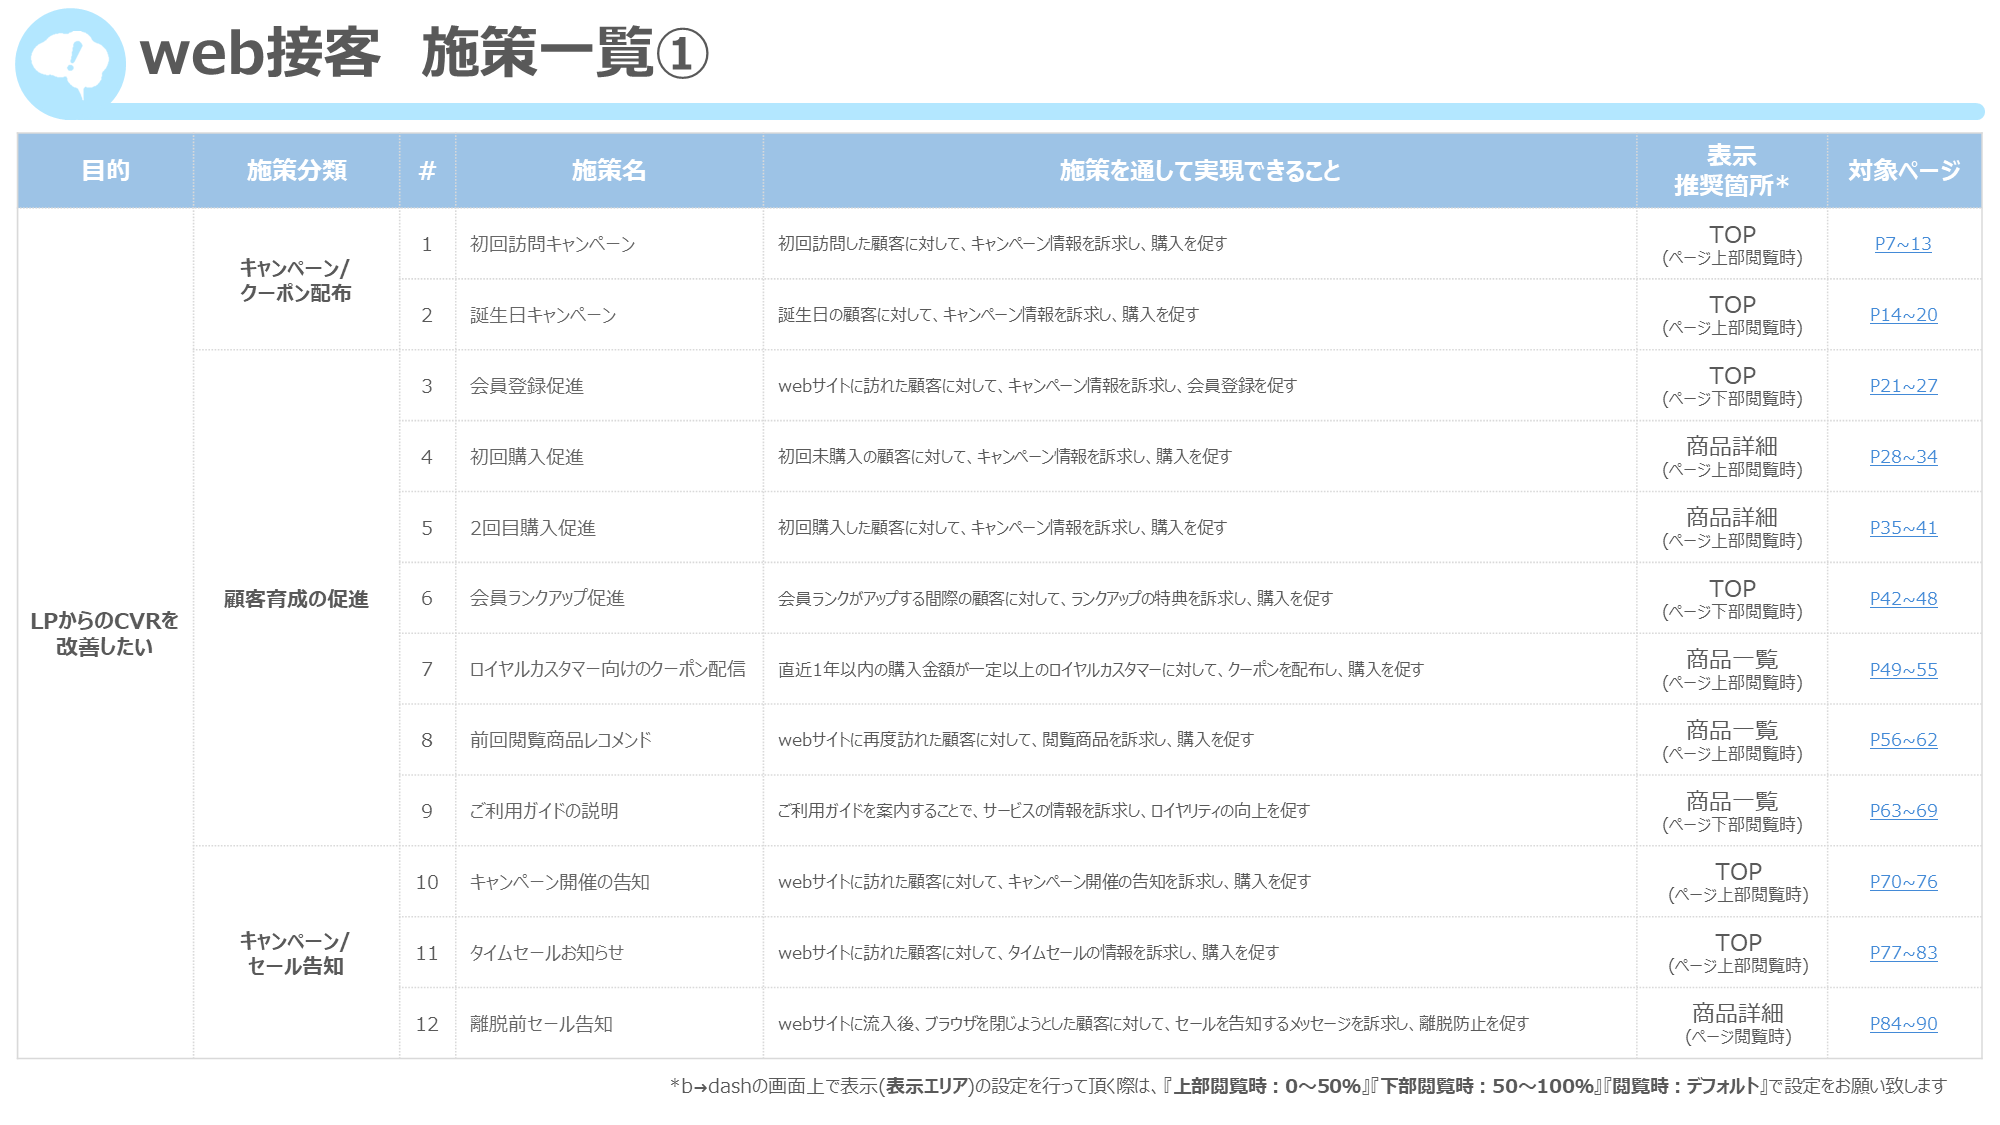Click ロイヤルカスタマー向けのクーポン配信 measure name

click(x=608, y=669)
